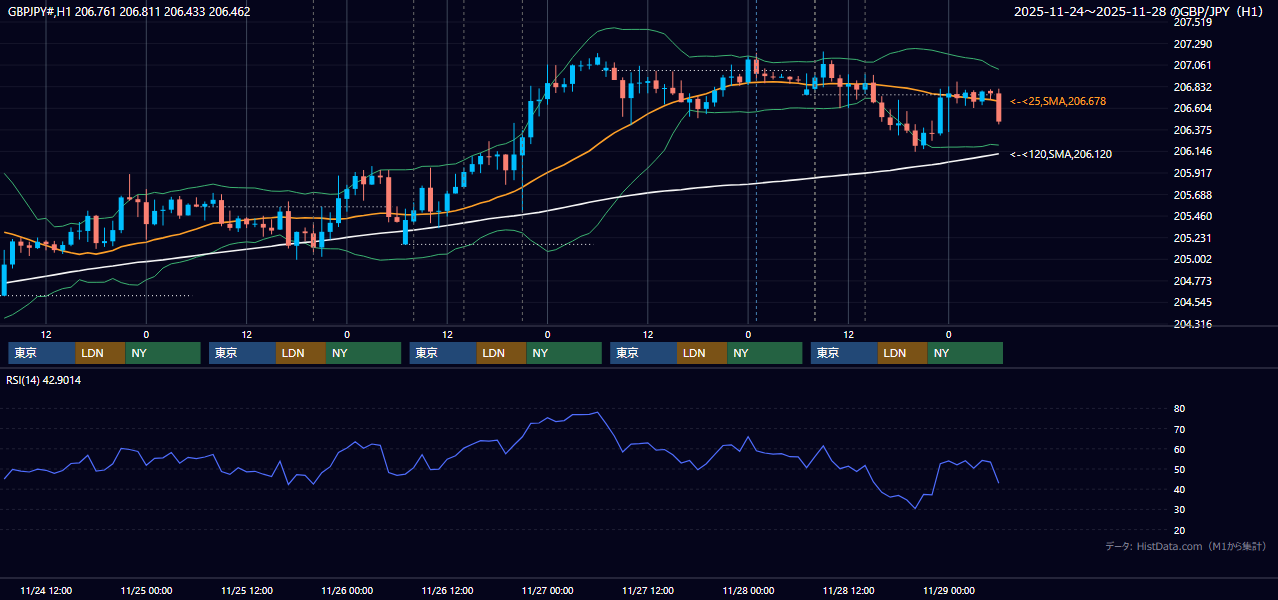Click price axis label 204.316
The image size is (1278, 600).
pos(1192,324)
